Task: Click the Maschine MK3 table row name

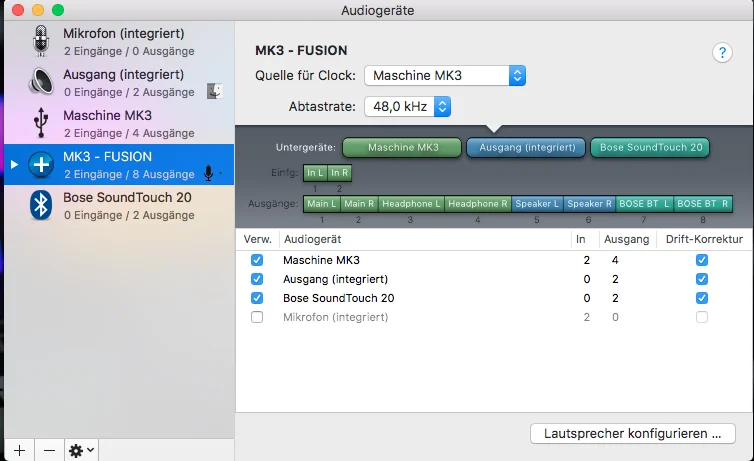Action: 321,260
